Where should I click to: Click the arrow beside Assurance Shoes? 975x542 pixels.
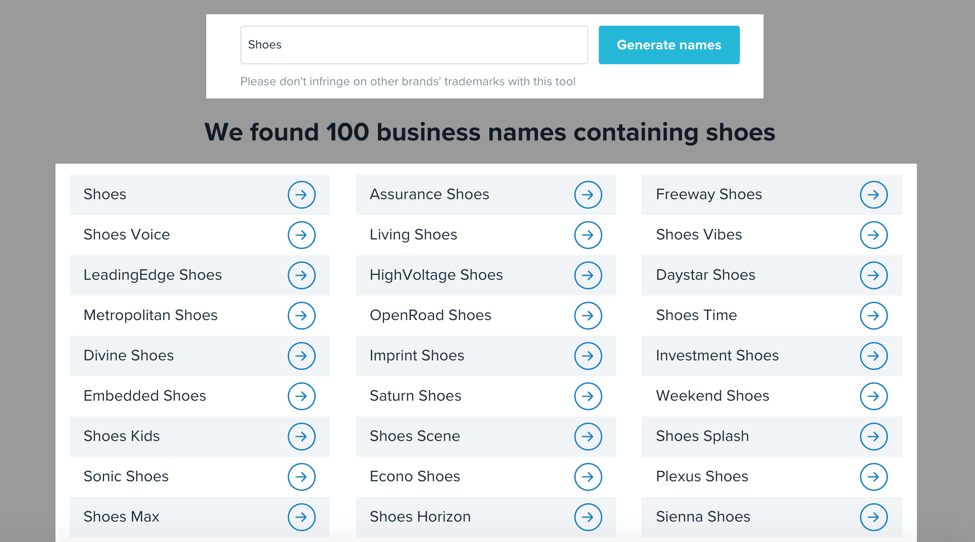(588, 195)
